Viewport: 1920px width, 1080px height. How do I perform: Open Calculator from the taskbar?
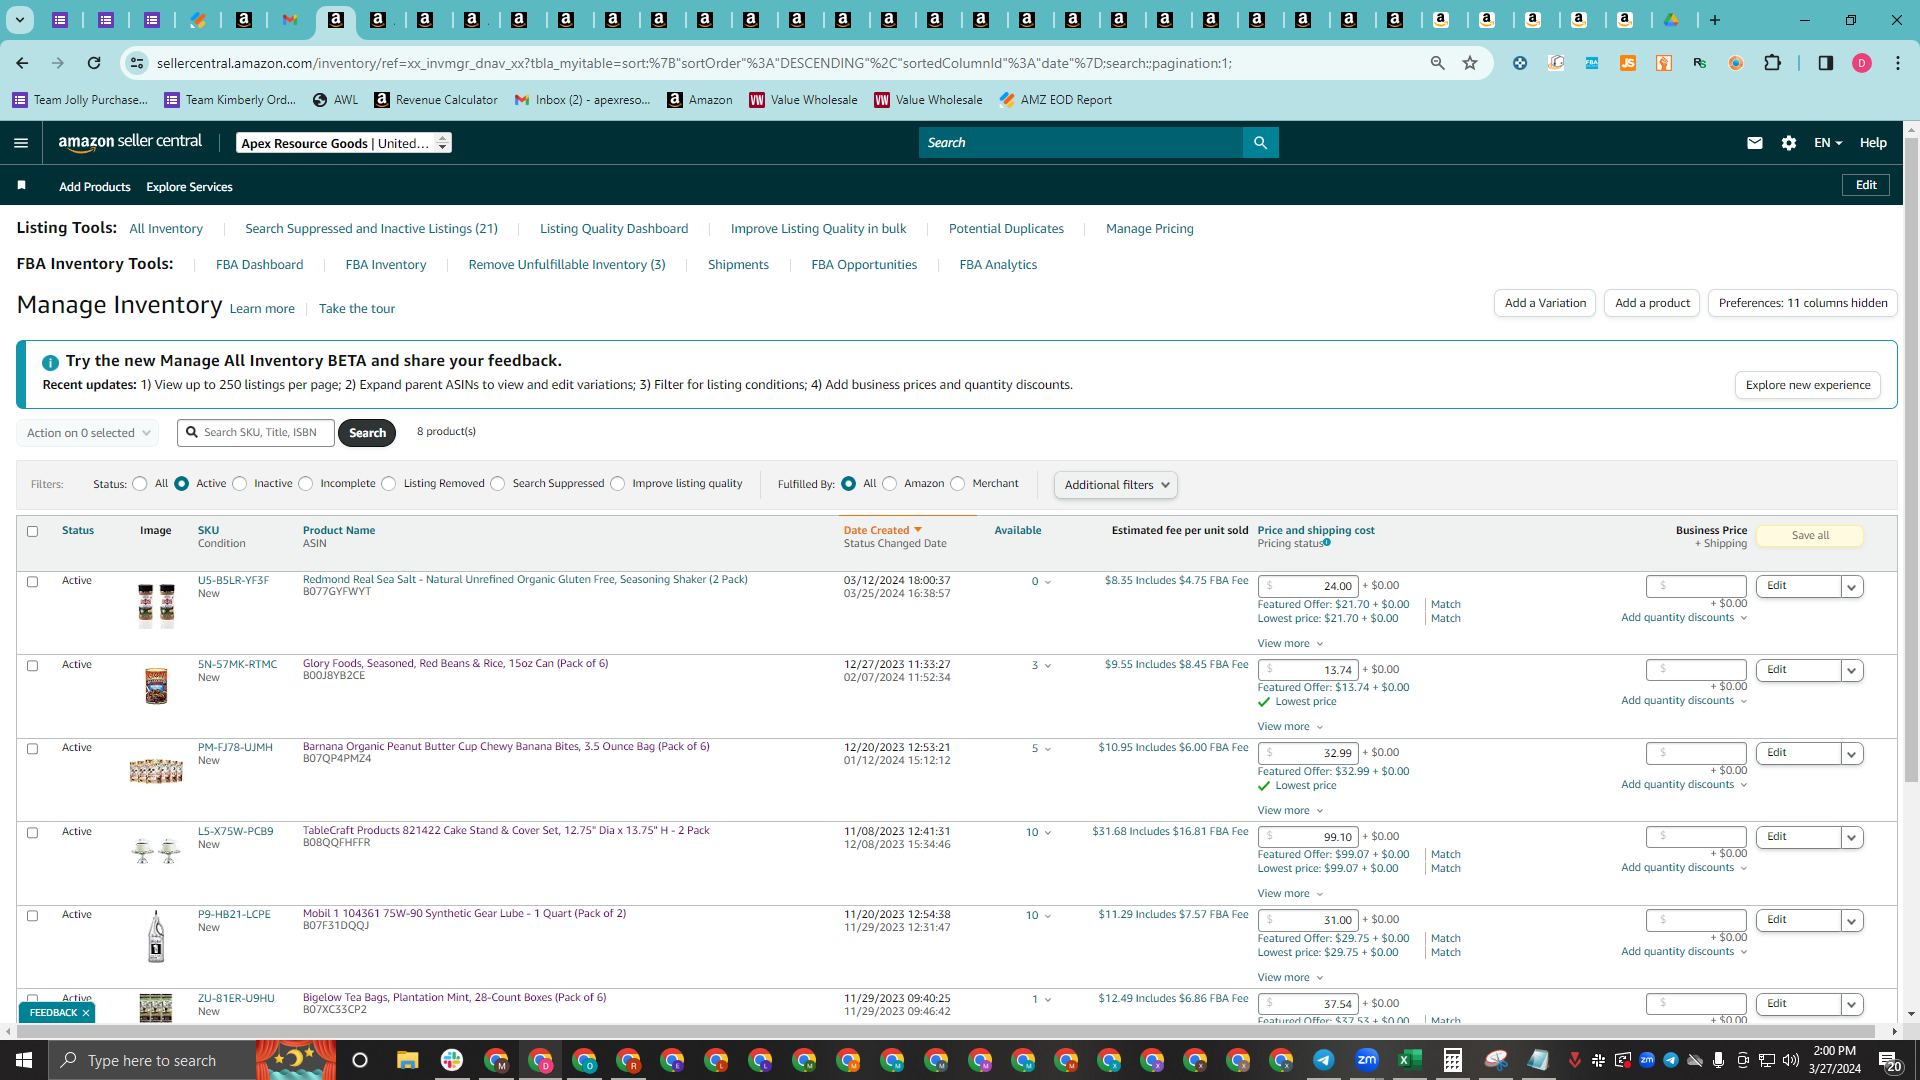click(1453, 1060)
